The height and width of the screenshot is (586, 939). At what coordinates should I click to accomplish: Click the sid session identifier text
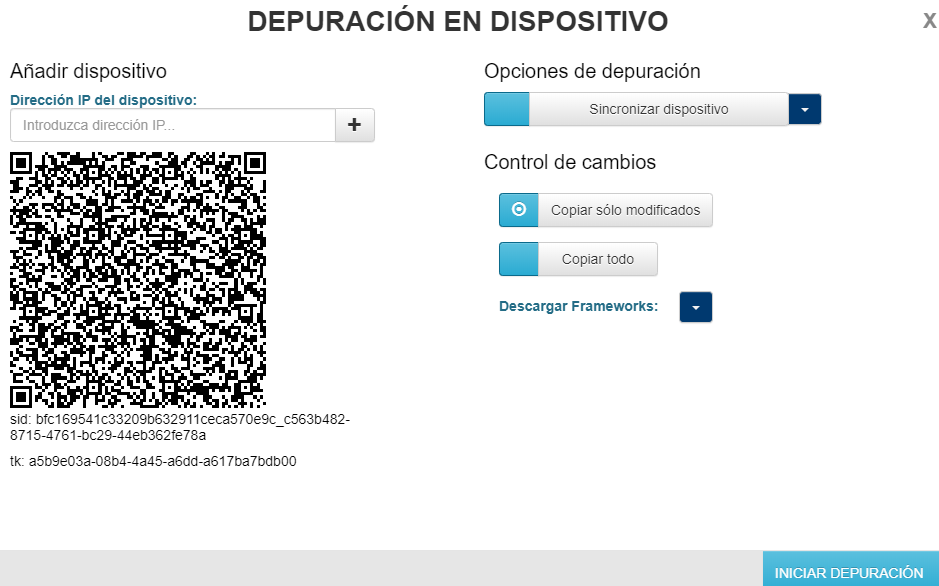pos(180,427)
